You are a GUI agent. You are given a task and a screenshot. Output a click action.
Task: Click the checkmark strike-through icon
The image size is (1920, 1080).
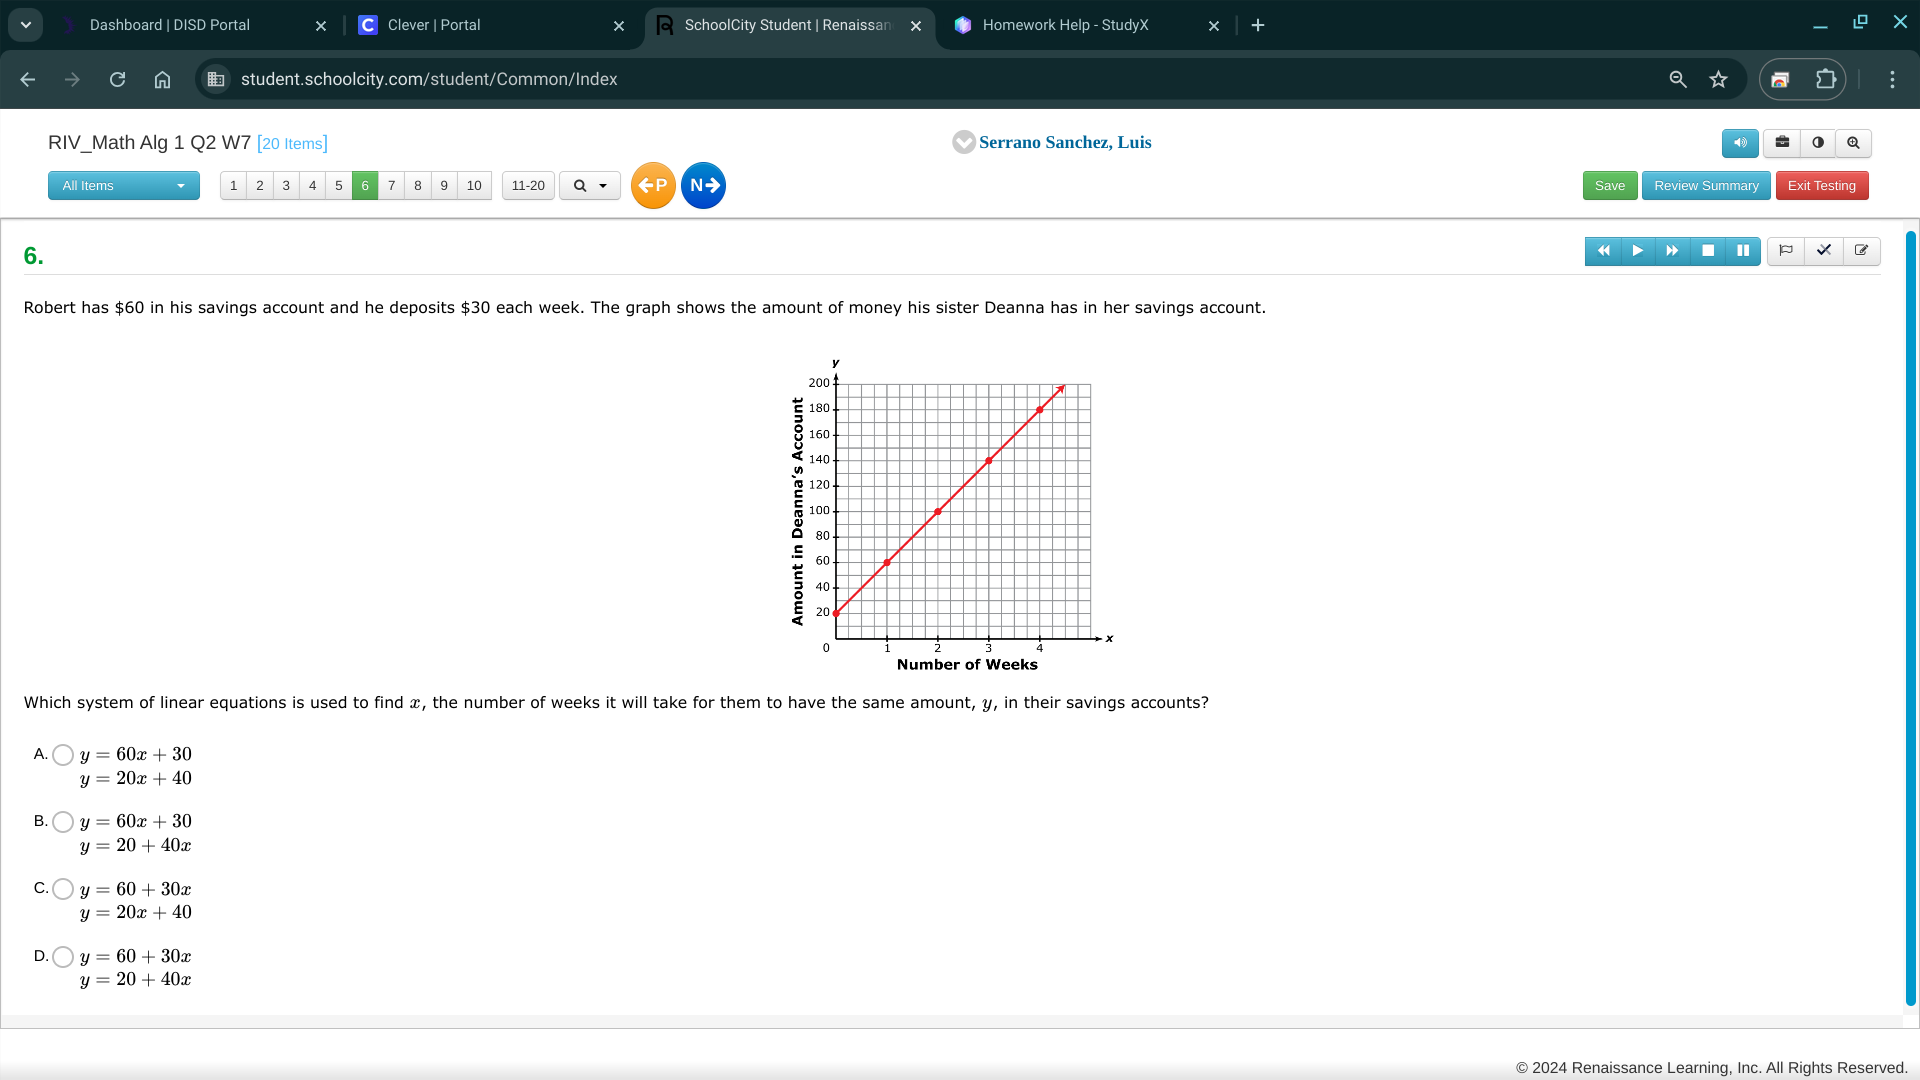(x=1824, y=251)
